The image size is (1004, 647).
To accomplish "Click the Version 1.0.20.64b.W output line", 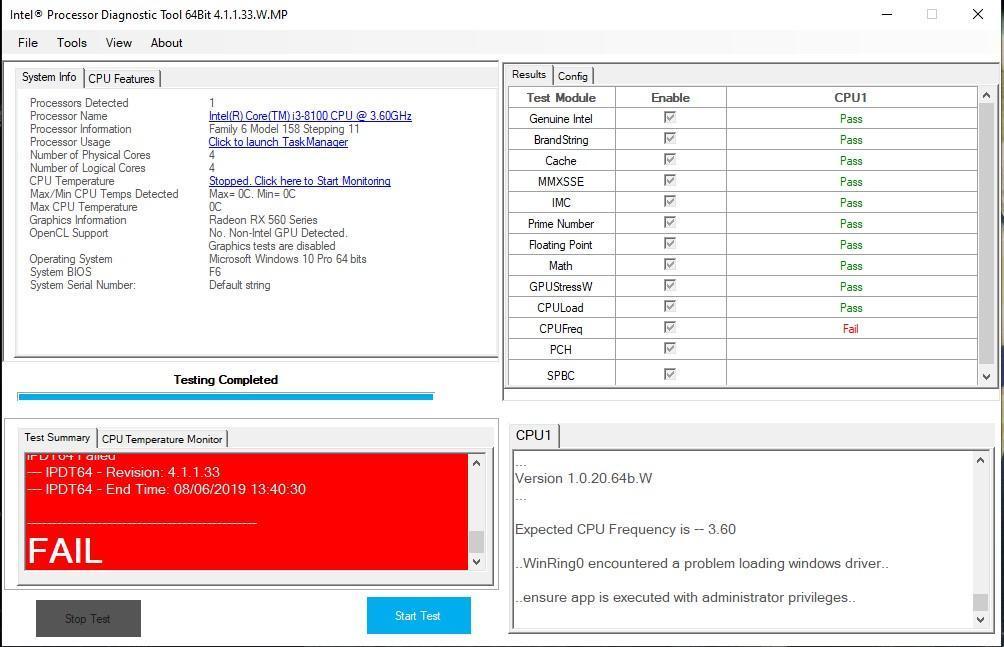I will point(584,478).
